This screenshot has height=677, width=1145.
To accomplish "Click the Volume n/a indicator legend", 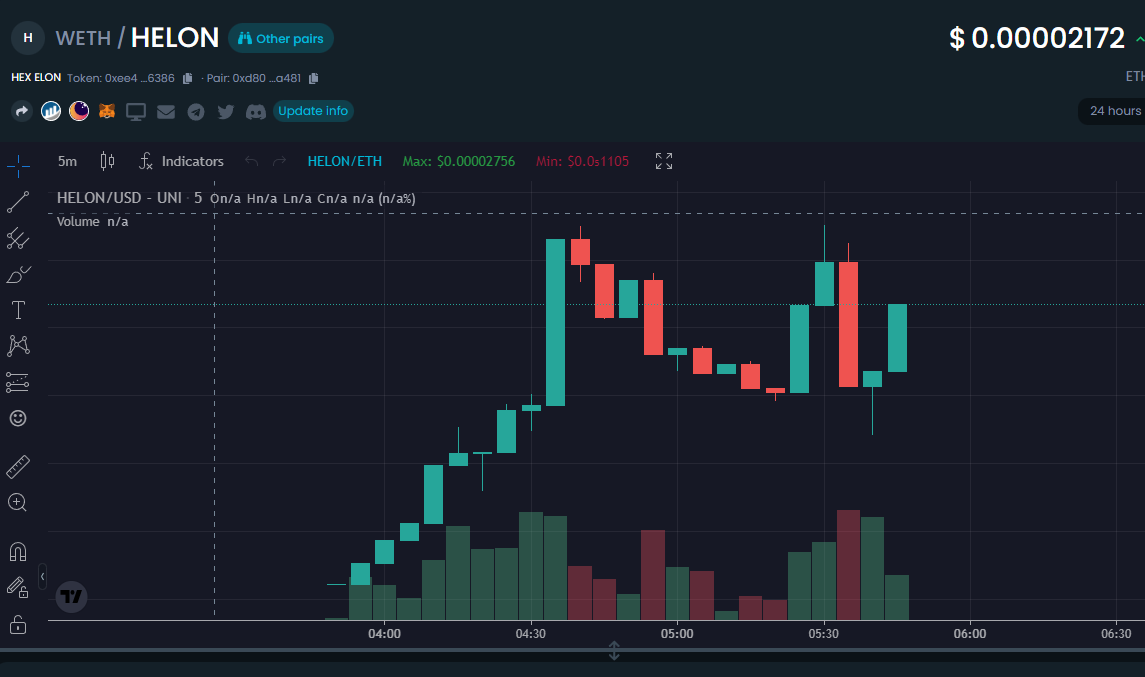I will point(93,221).
